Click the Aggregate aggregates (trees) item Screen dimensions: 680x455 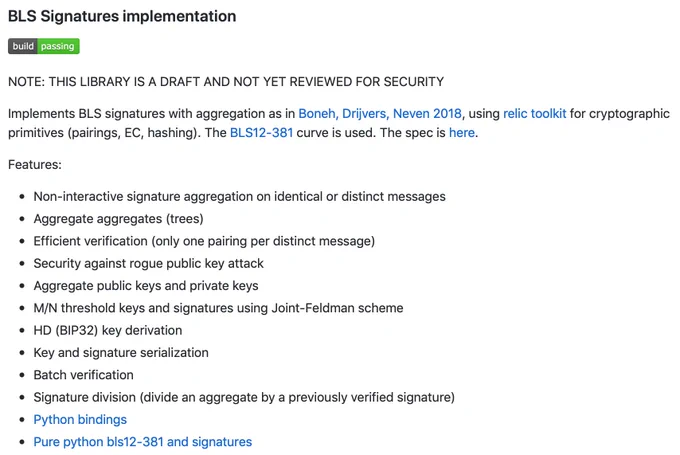click(118, 219)
